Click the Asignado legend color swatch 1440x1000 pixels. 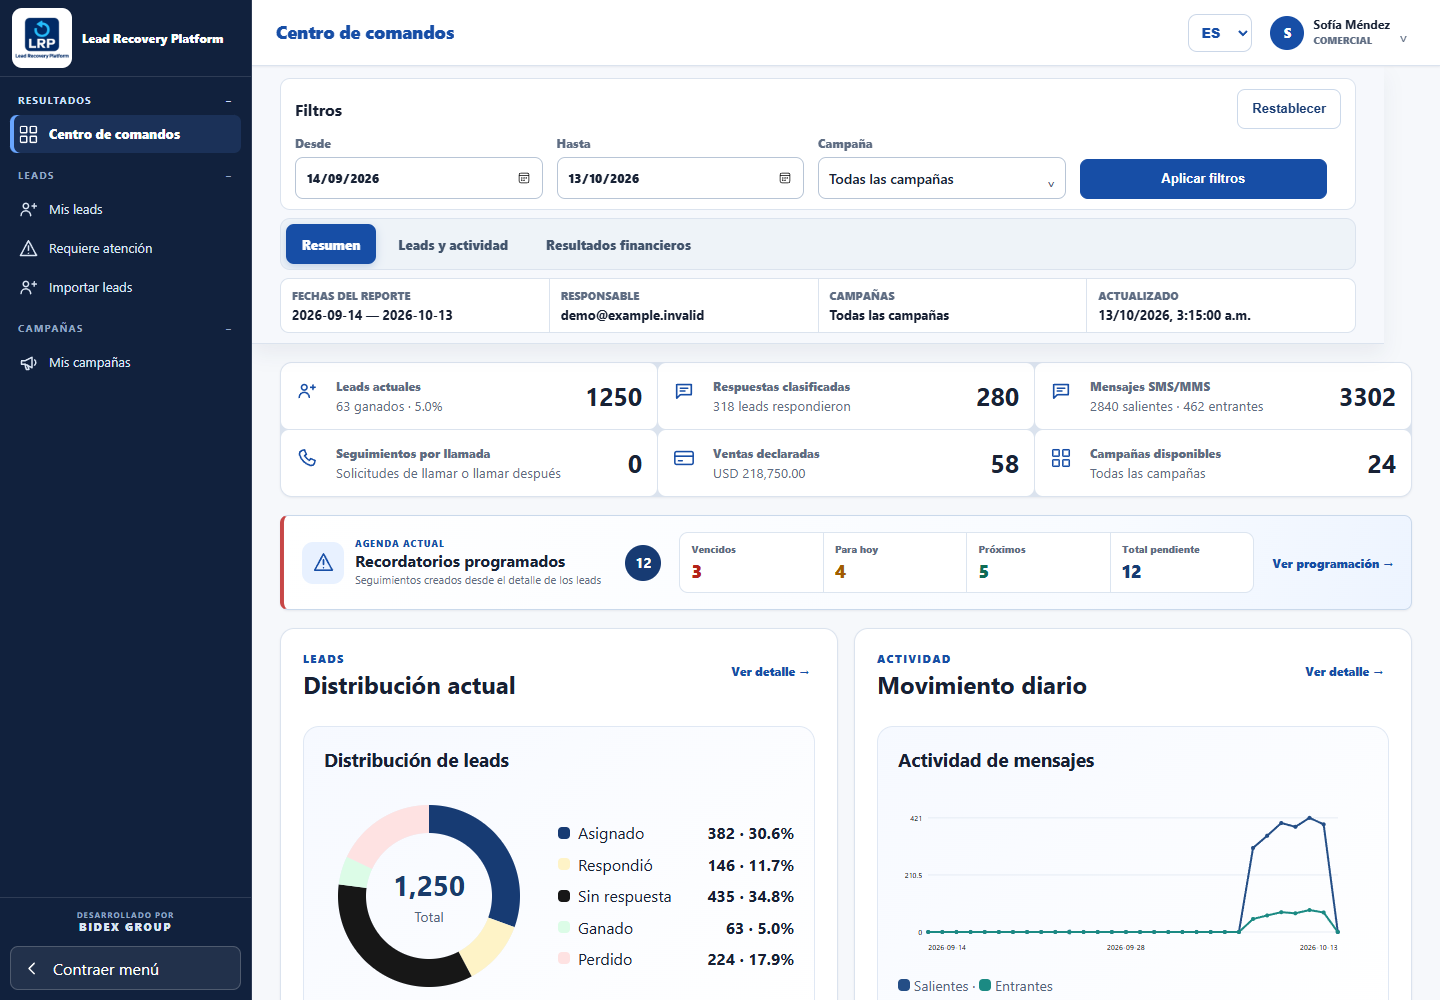point(564,833)
